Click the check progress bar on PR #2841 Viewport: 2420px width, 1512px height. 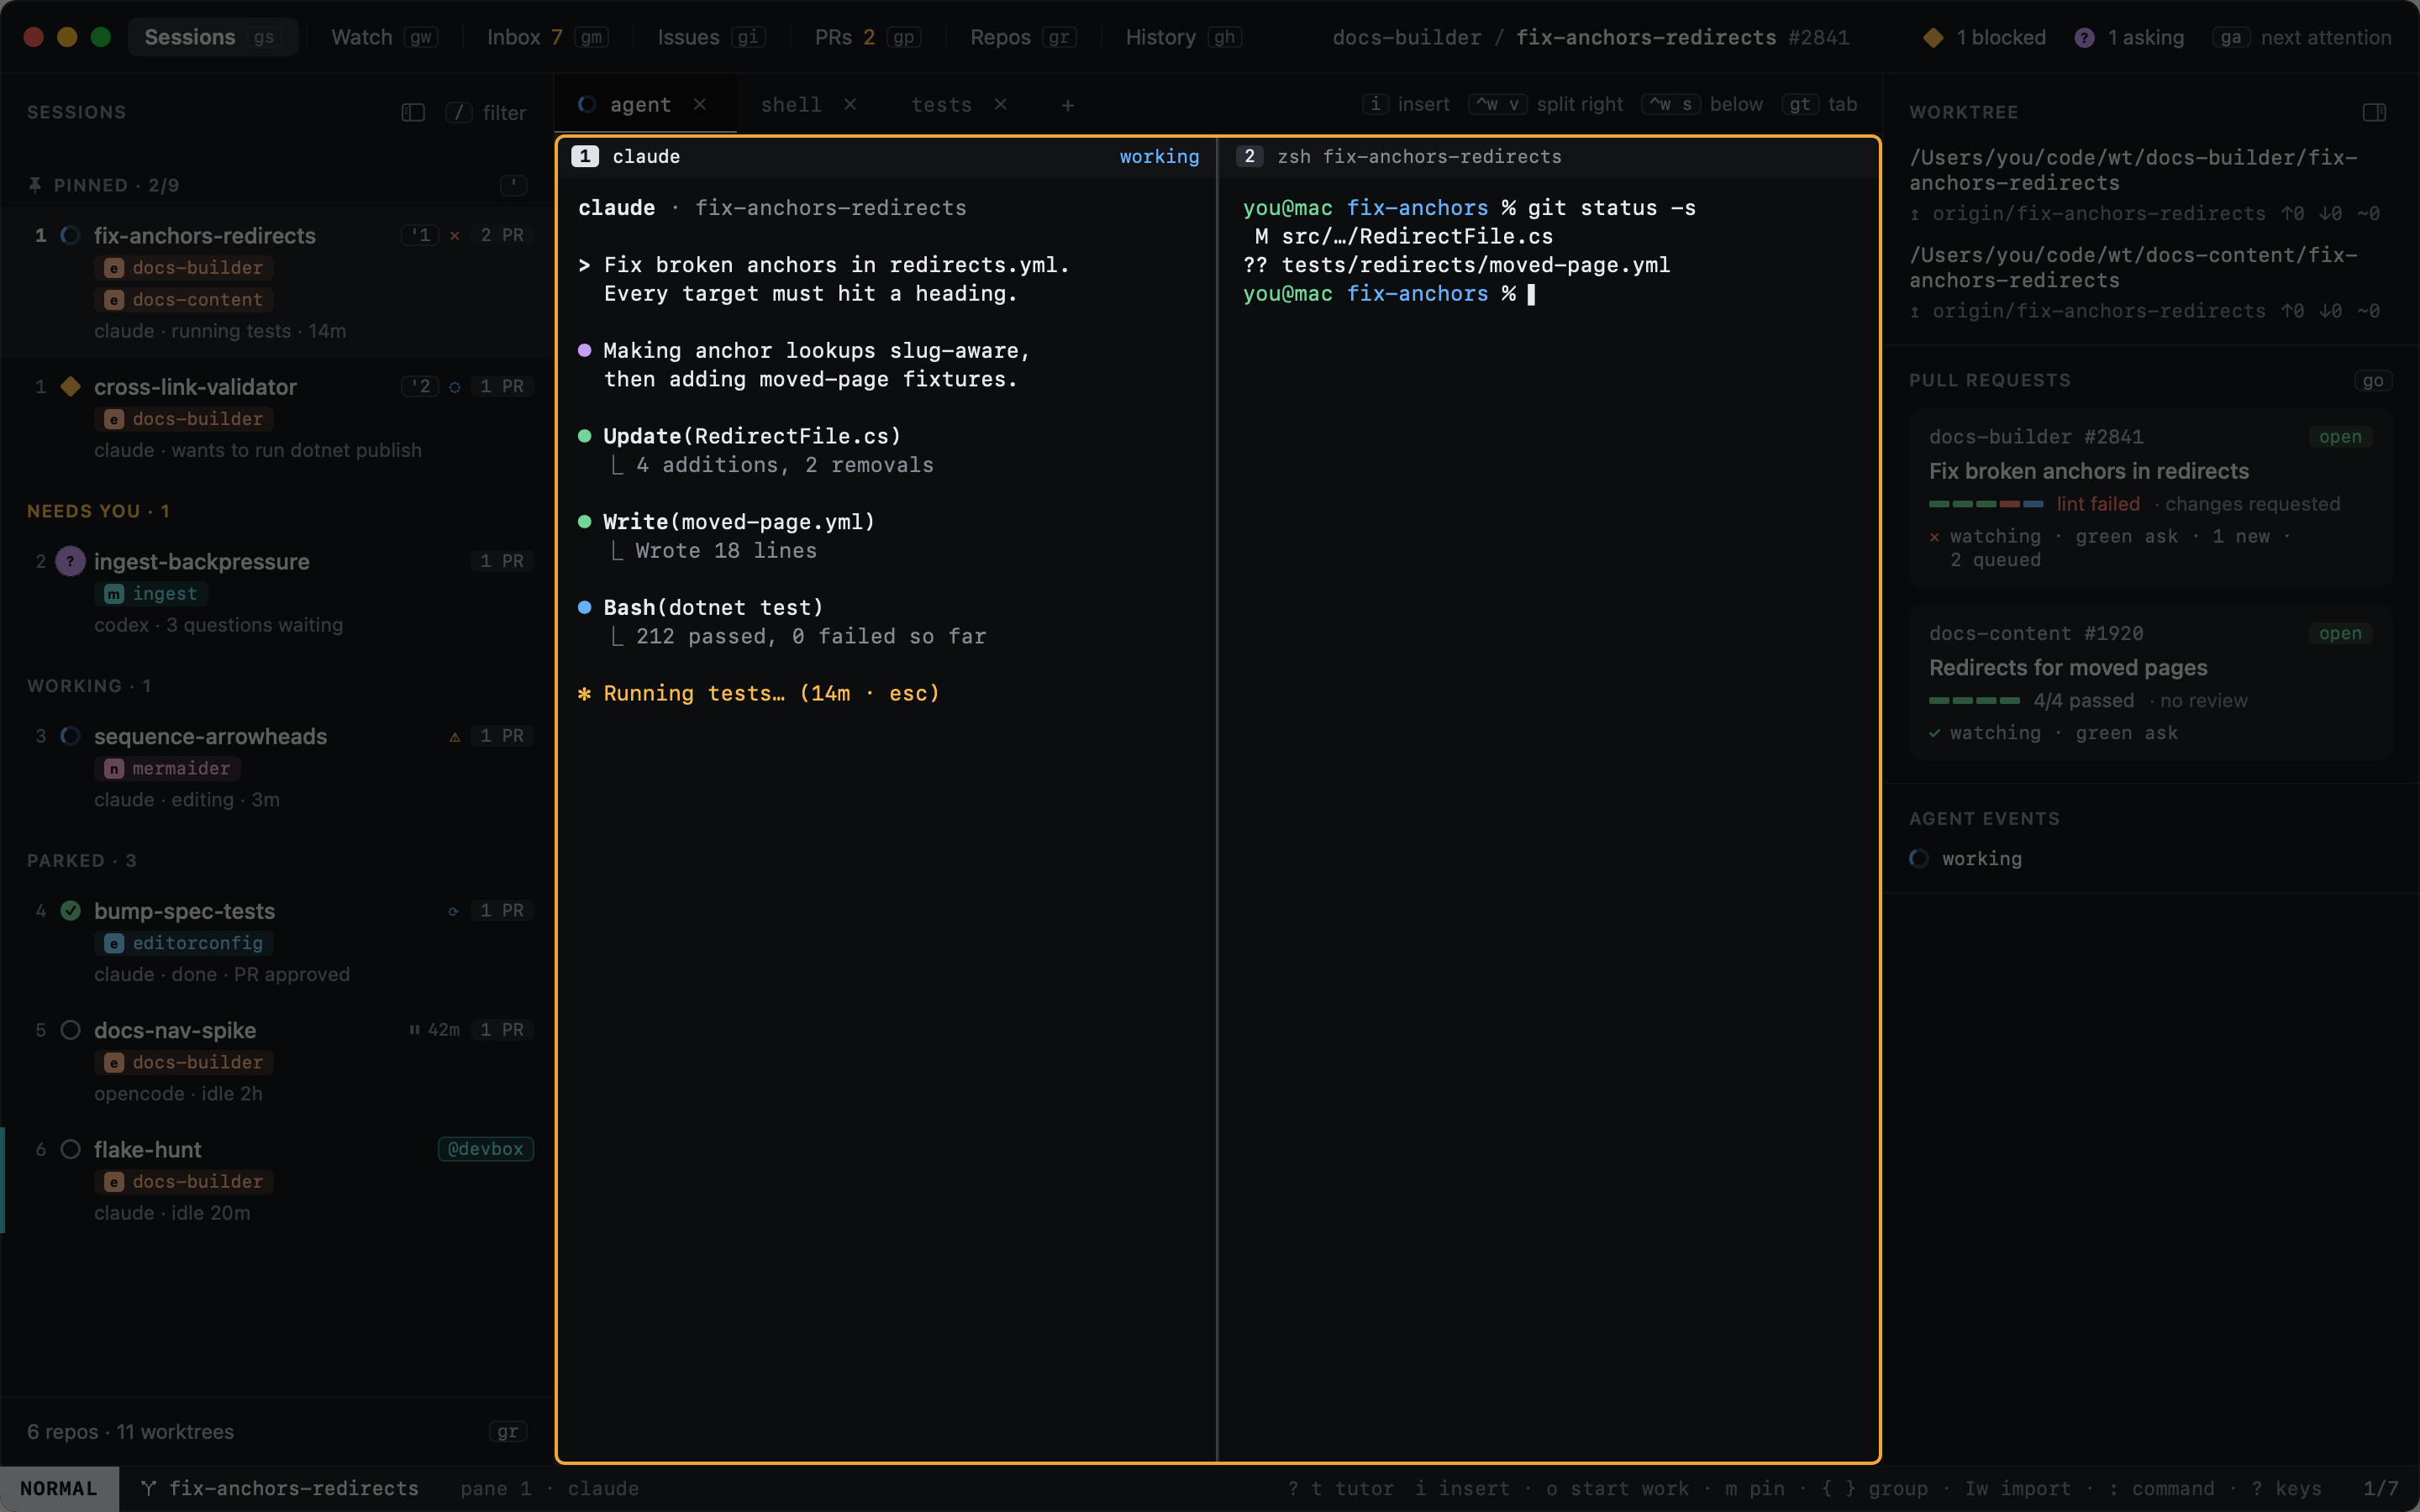(1985, 504)
